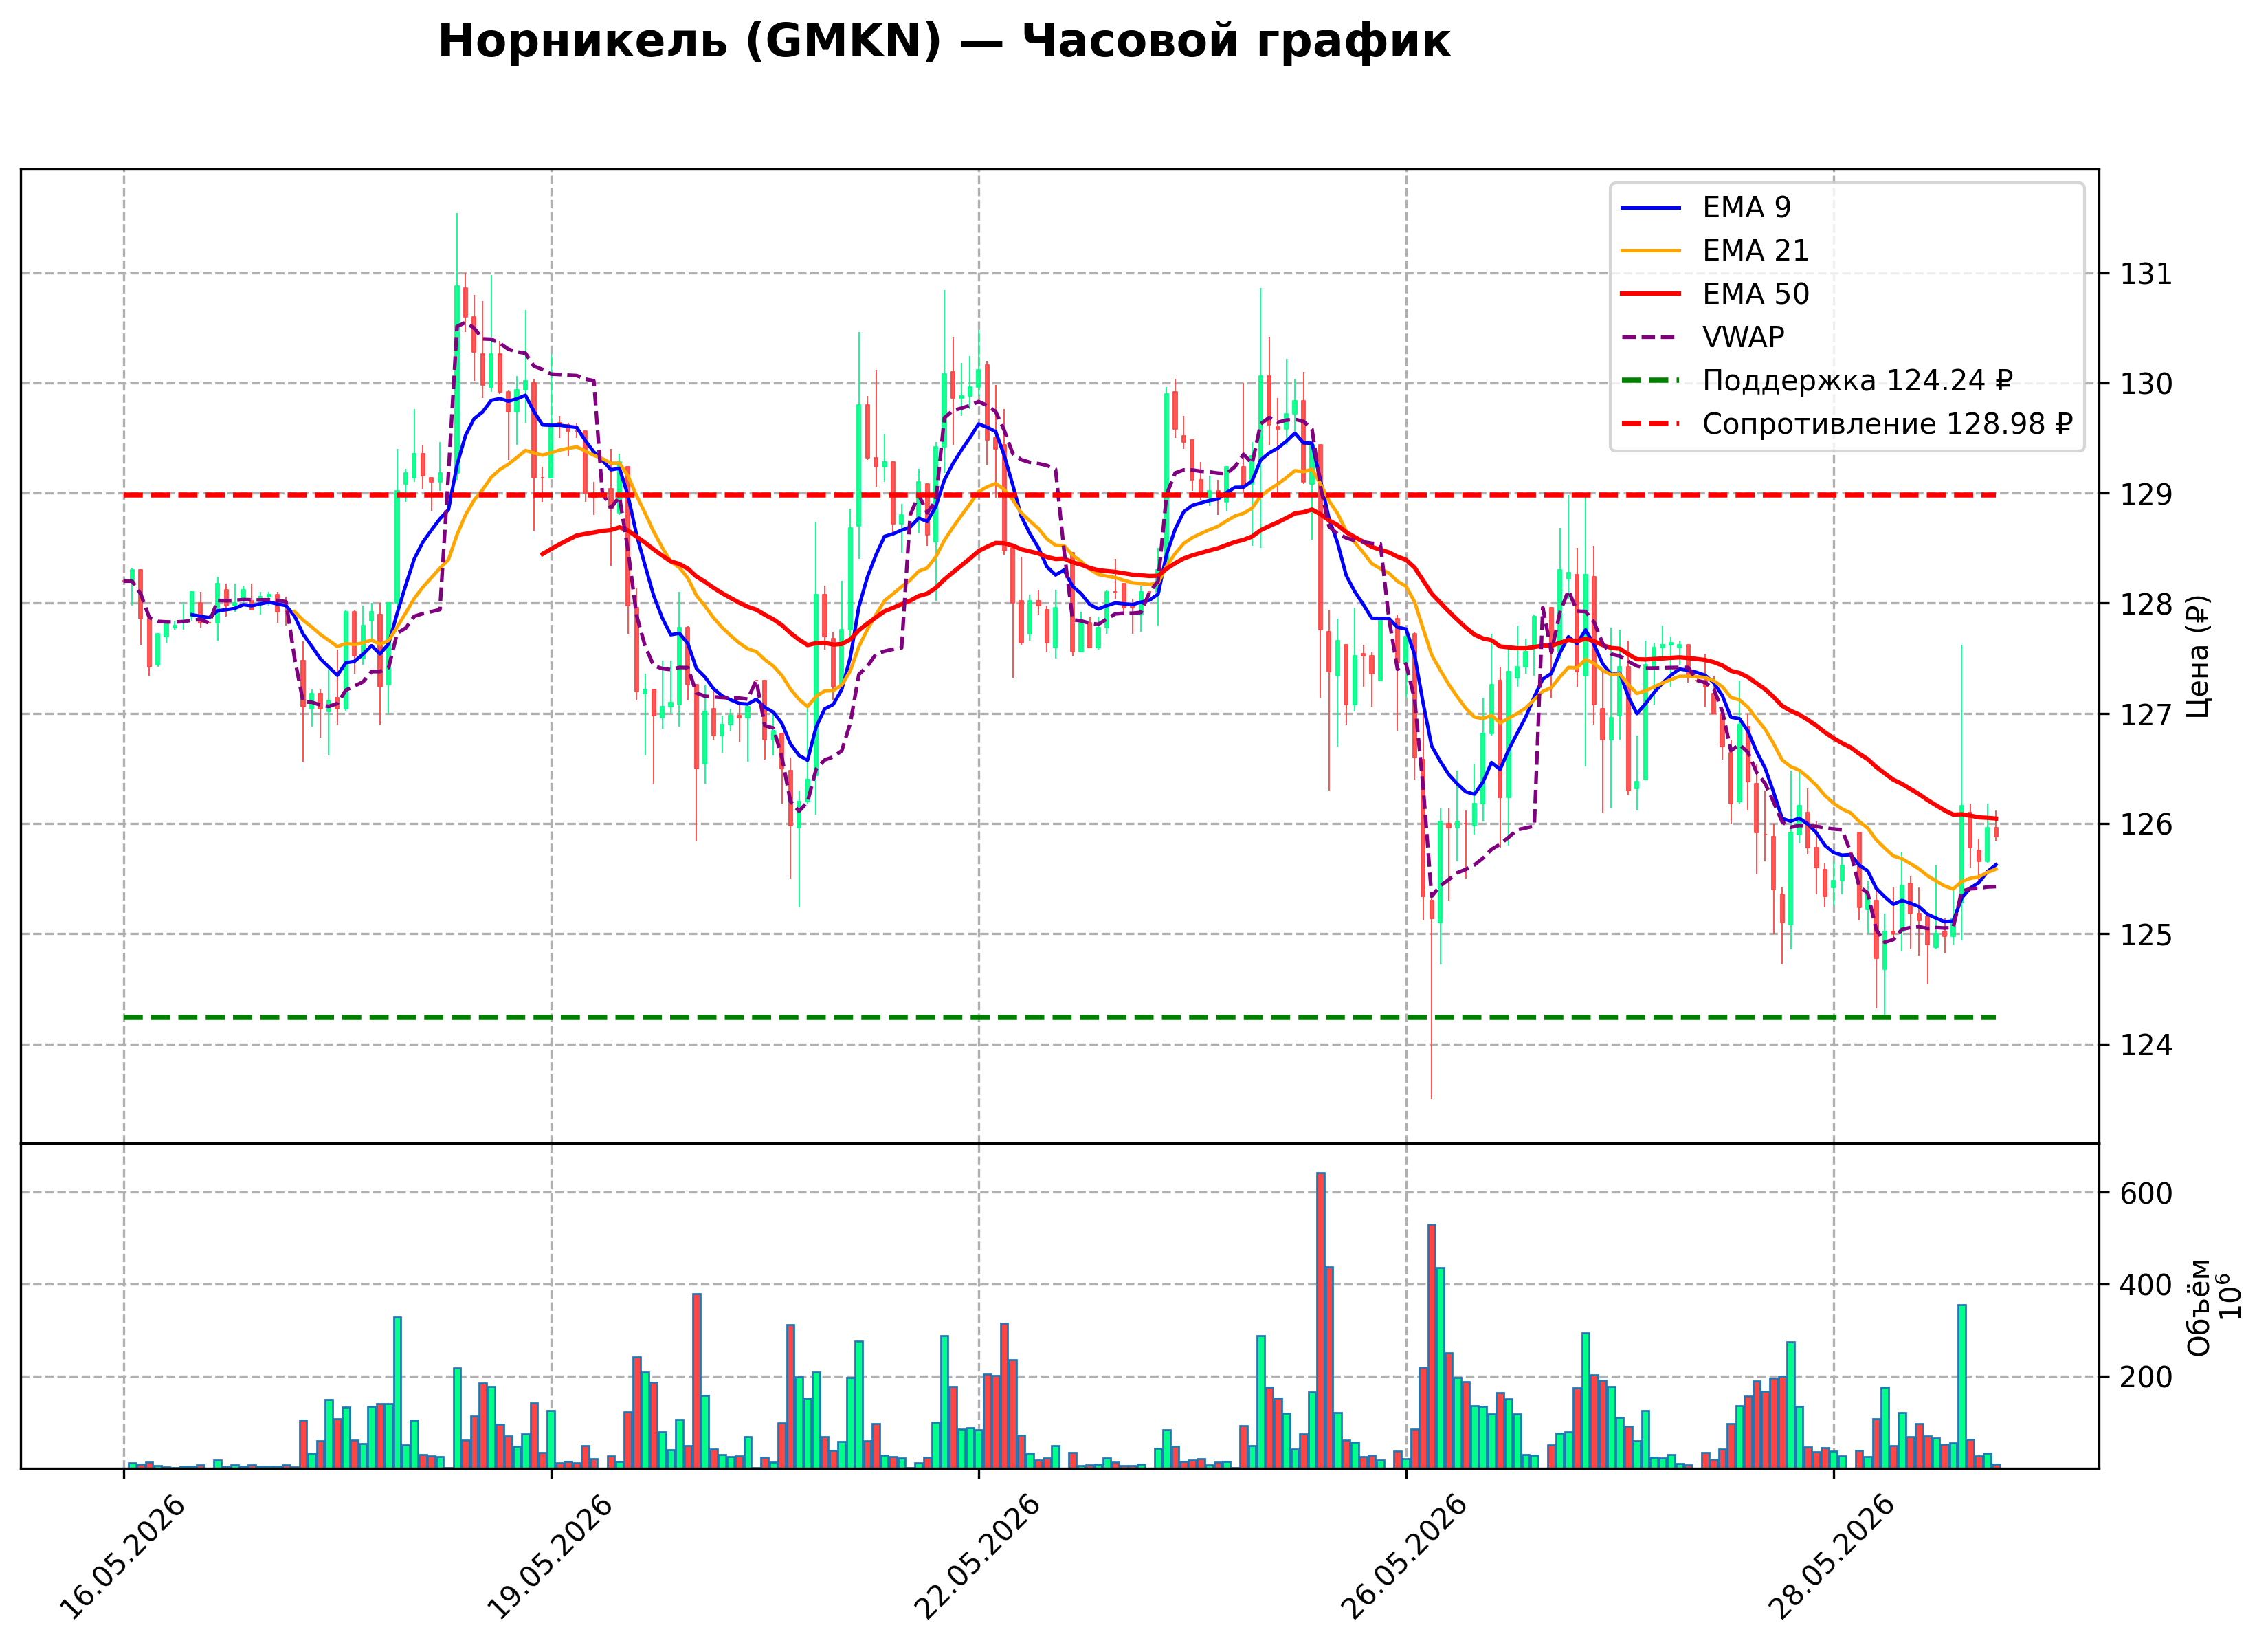The image size is (2268, 1645).
Task: Click volume axis label 400
Action: pyautogui.click(x=2147, y=1285)
